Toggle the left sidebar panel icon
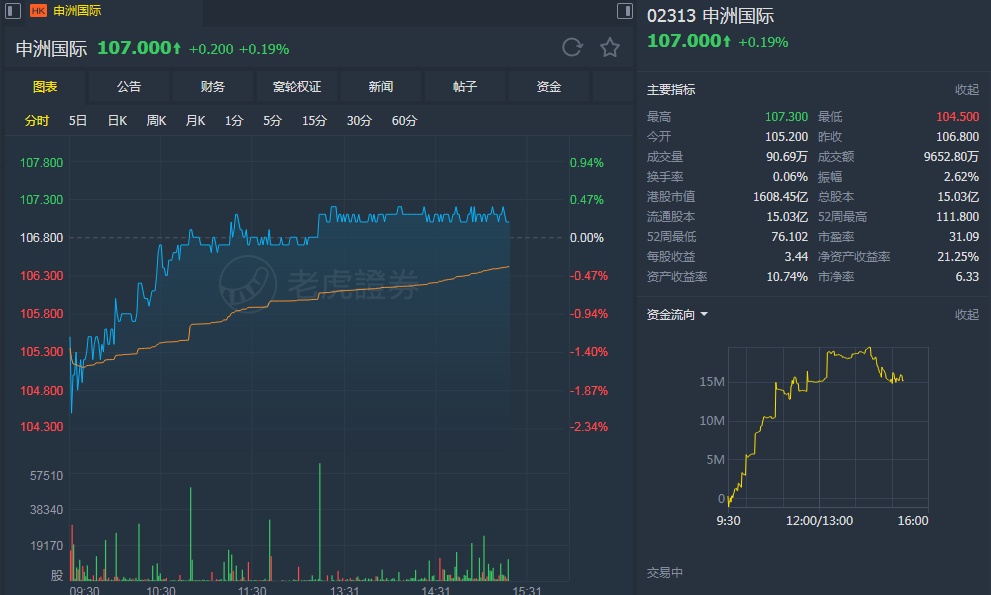This screenshot has height=595, width=991. [13, 11]
